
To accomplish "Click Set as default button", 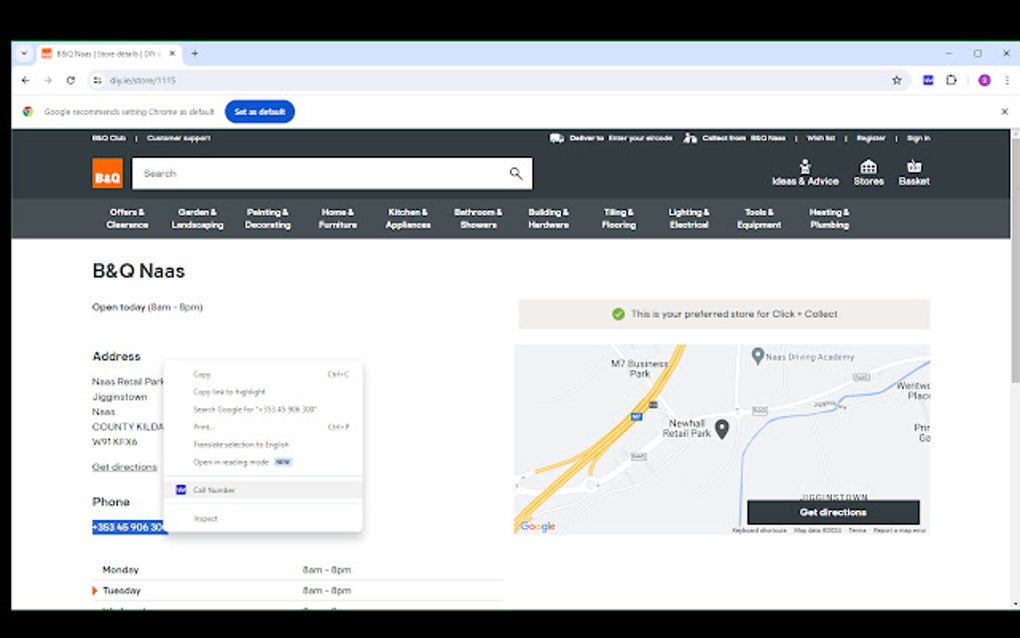I will click(259, 112).
